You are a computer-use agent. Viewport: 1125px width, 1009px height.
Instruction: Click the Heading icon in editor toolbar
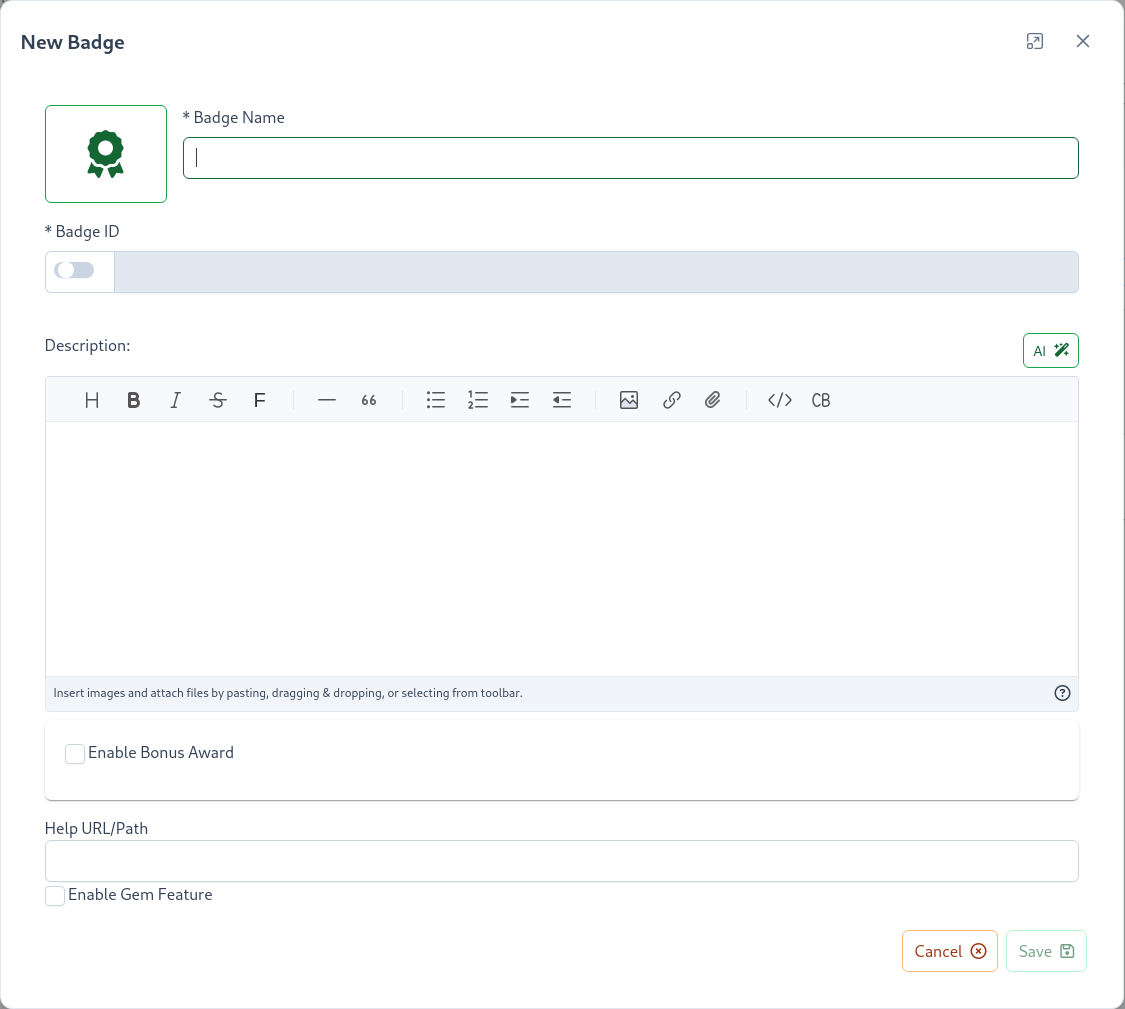[92, 400]
